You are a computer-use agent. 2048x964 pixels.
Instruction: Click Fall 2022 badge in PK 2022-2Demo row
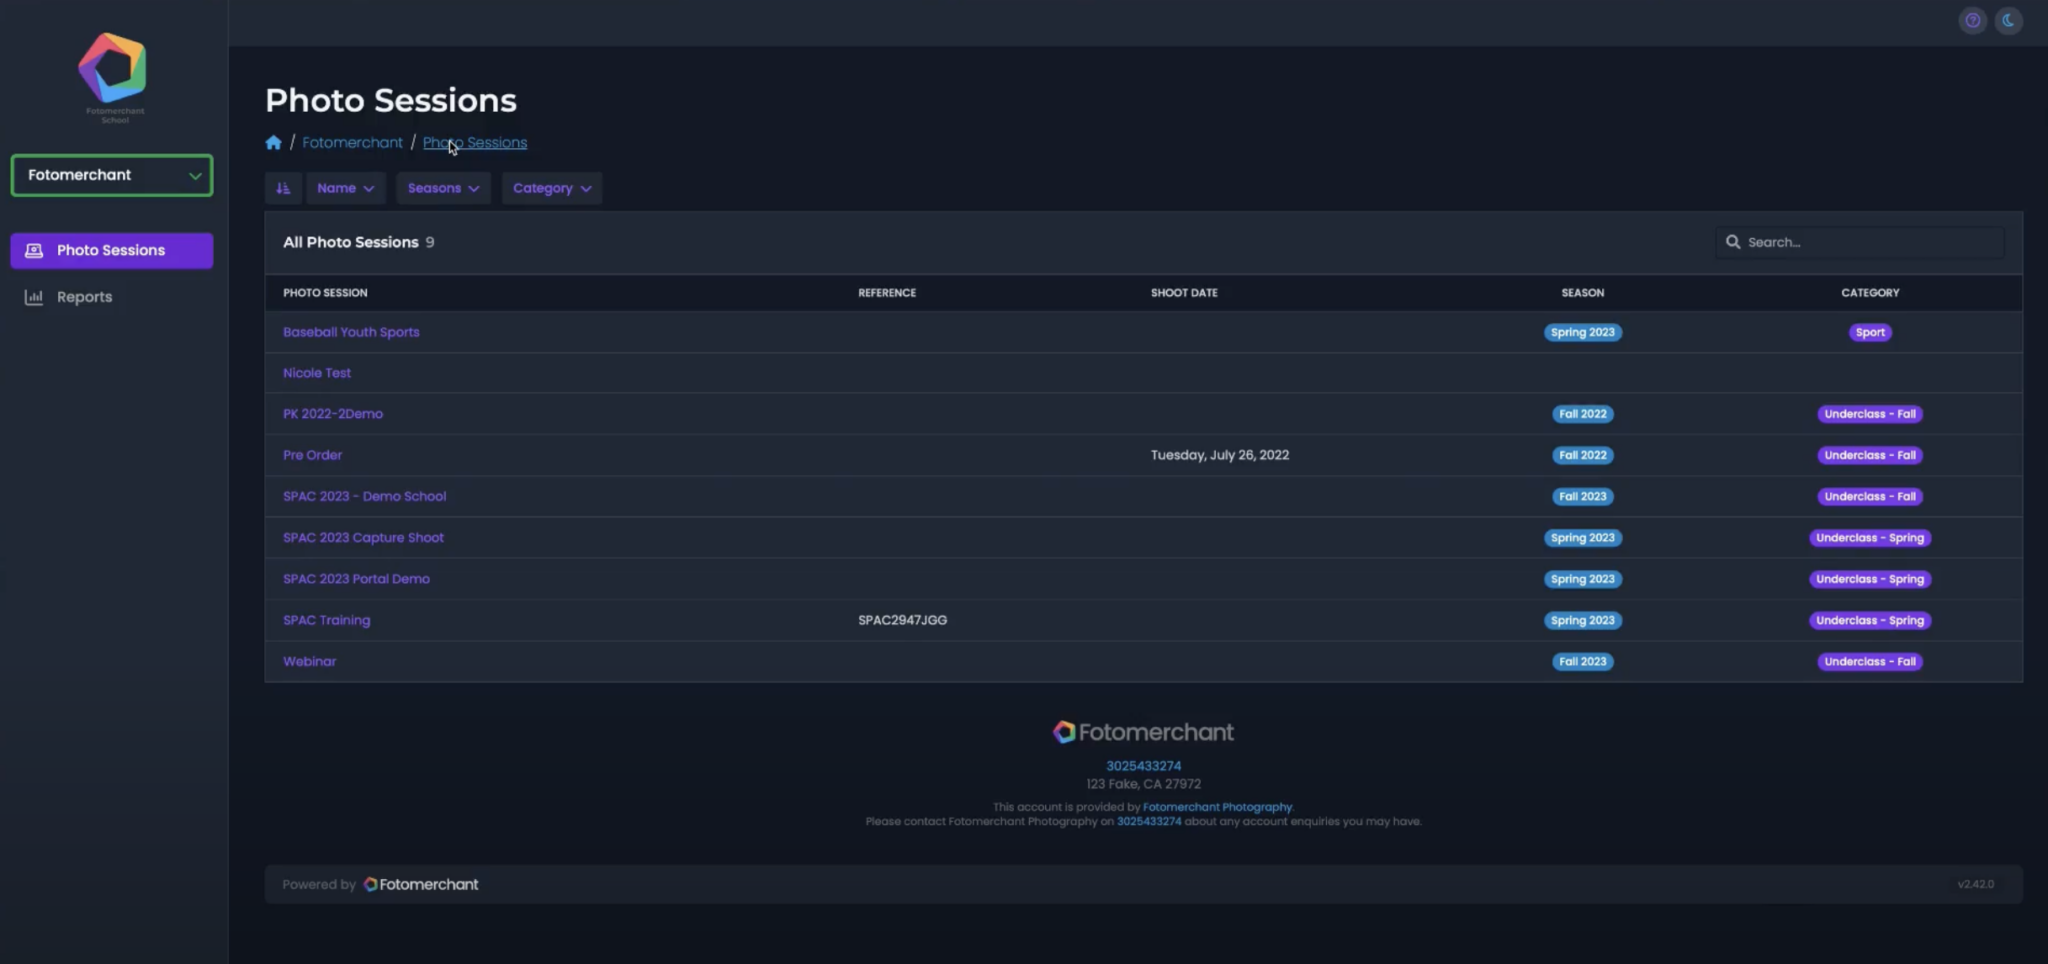[1583, 414]
